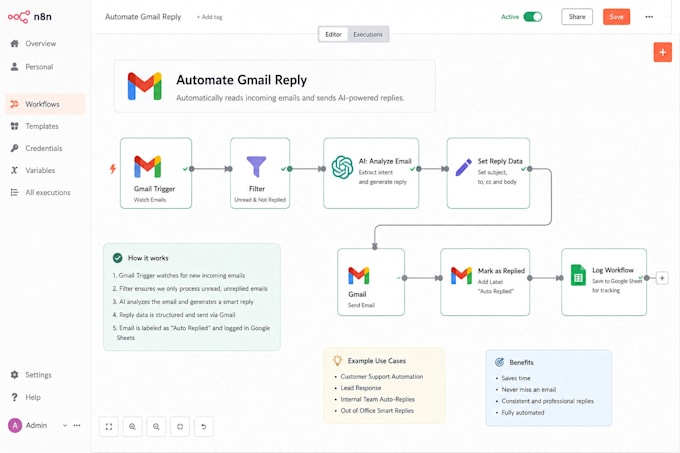Click the orange add node plus button
Screen dimensions: 680x453
(x=663, y=52)
